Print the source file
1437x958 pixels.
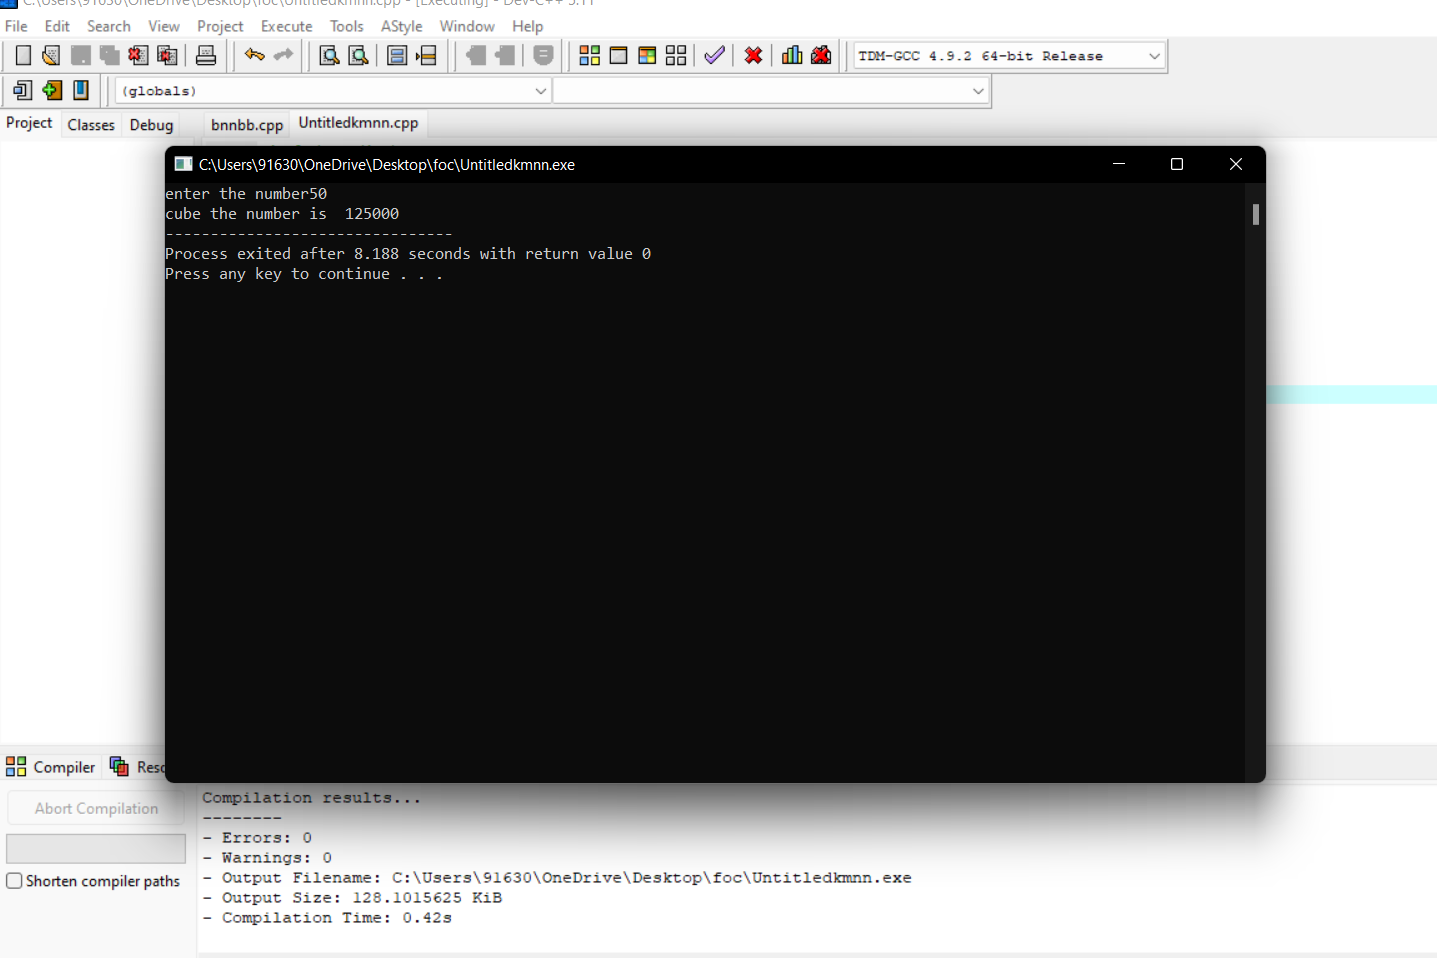(x=206, y=55)
